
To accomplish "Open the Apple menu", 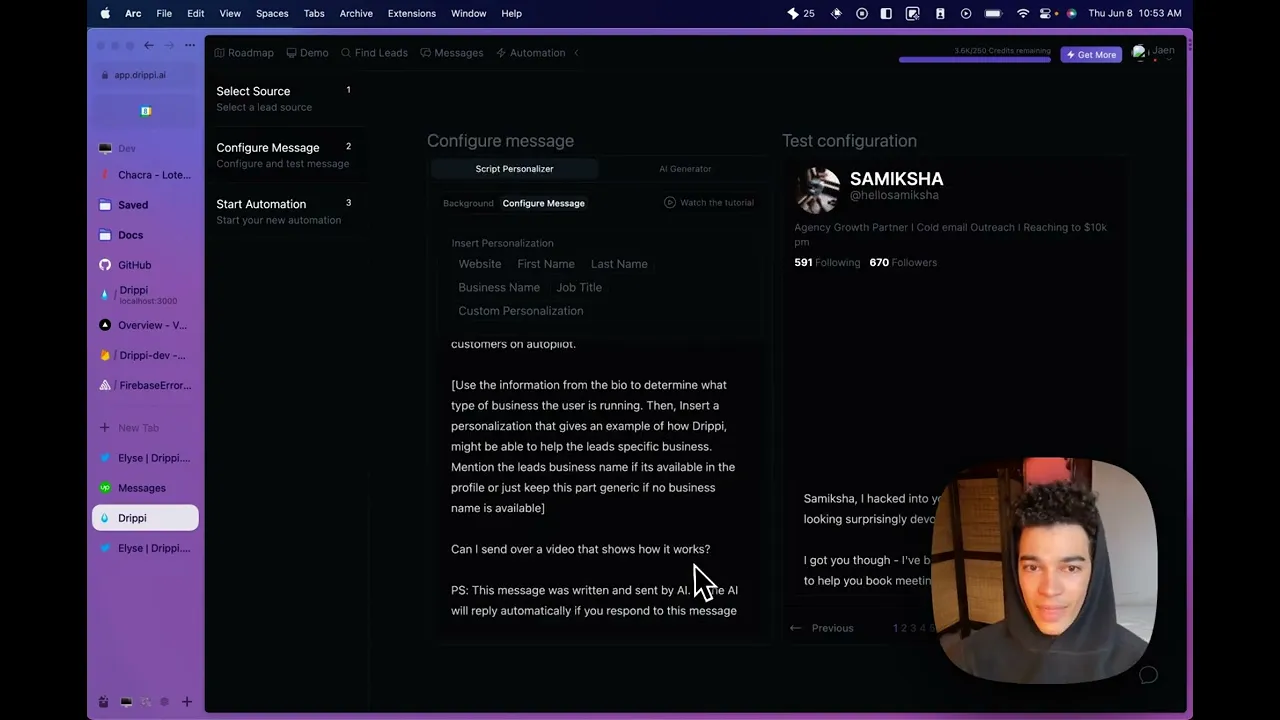I will 105,13.
